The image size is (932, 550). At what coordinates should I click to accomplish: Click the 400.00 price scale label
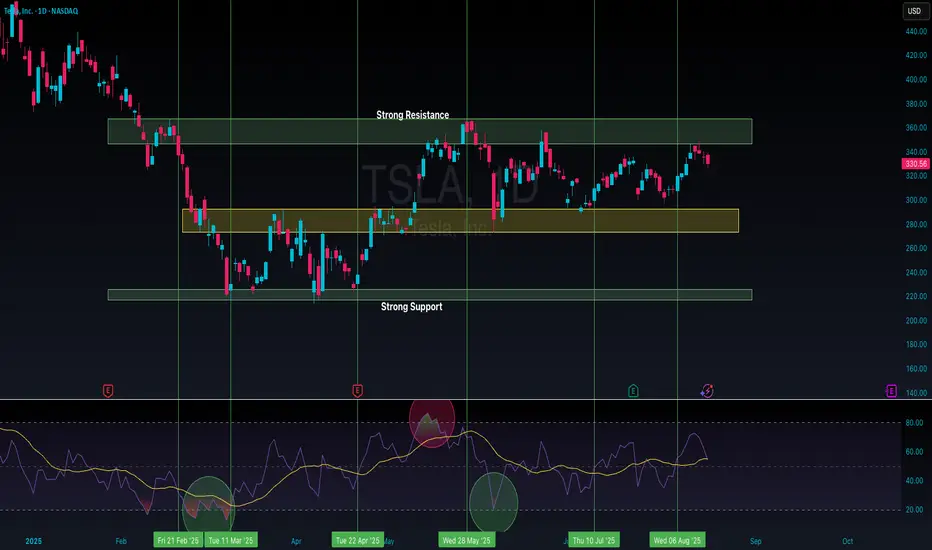point(916,79)
